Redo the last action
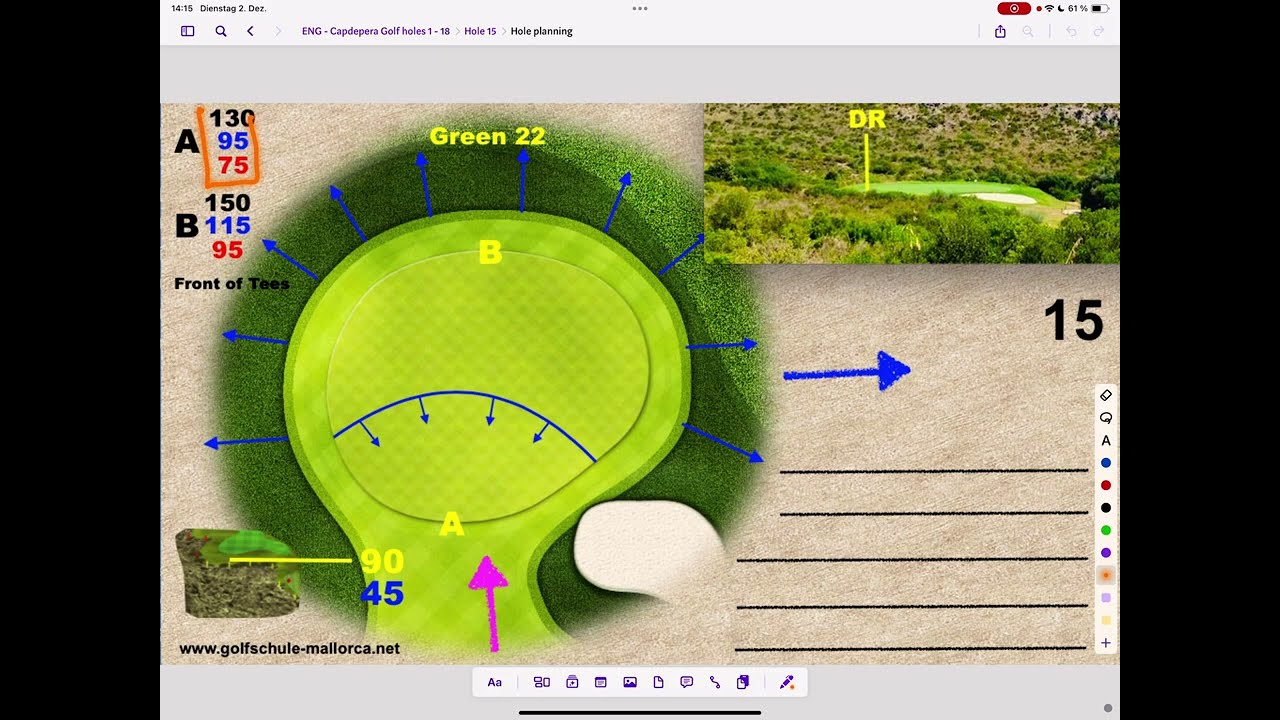Viewport: 1280px width, 720px height. pyautogui.click(x=1099, y=31)
